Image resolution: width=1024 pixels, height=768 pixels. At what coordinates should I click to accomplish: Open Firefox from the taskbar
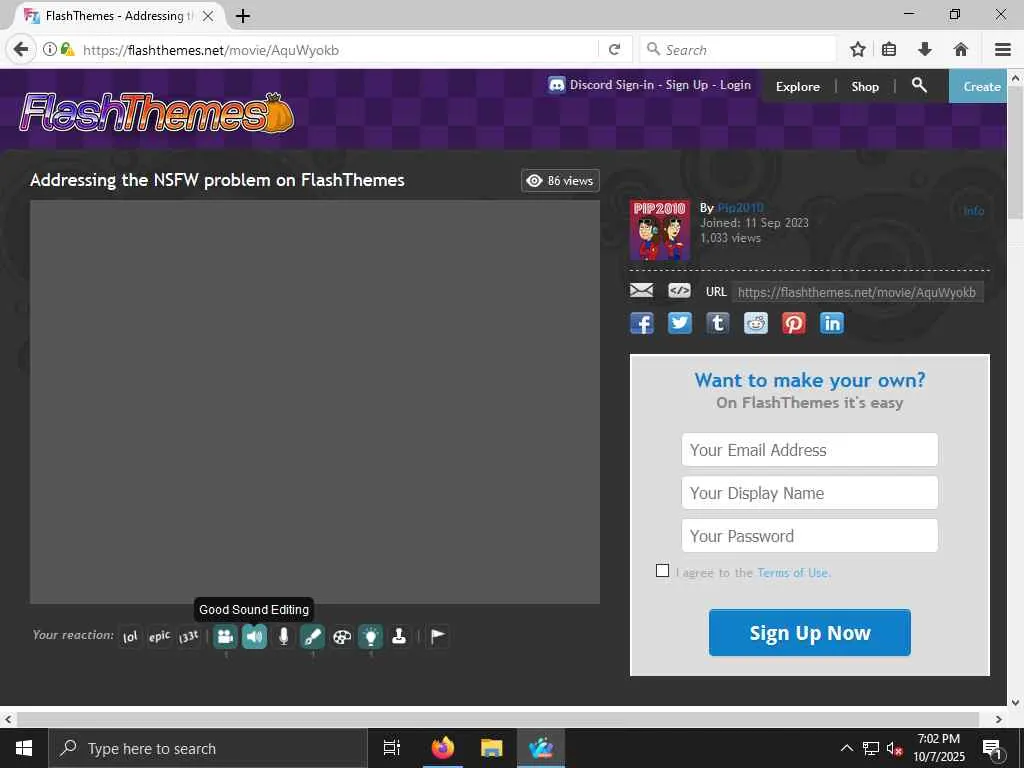[442, 748]
